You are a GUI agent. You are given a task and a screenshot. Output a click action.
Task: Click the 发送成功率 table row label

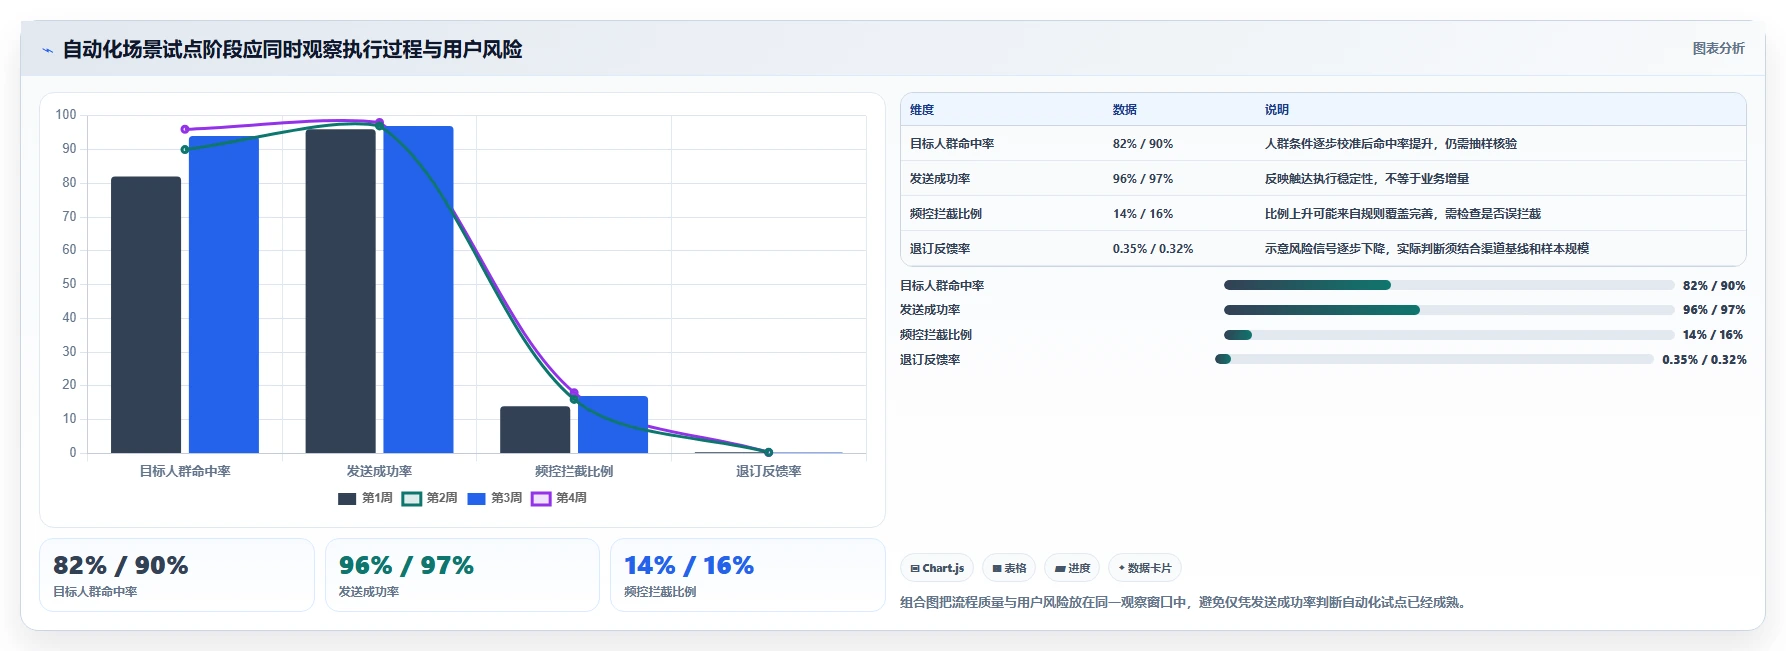click(940, 179)
